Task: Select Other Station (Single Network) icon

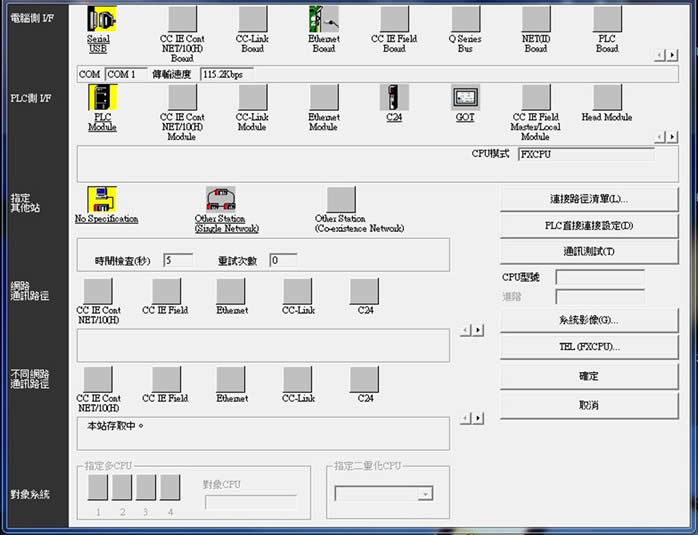Action: point(220,199)
